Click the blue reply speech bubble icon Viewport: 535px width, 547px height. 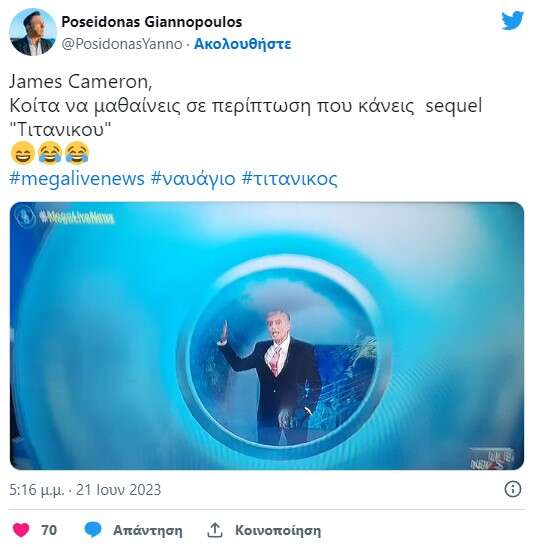(93, 530)
